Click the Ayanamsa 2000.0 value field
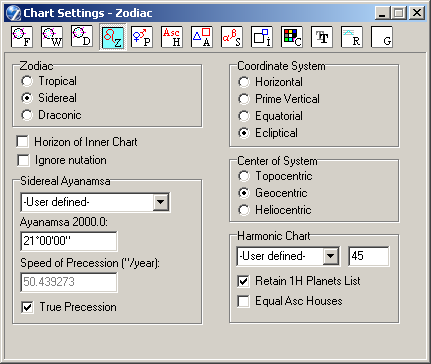 click(x=69, y=241)
